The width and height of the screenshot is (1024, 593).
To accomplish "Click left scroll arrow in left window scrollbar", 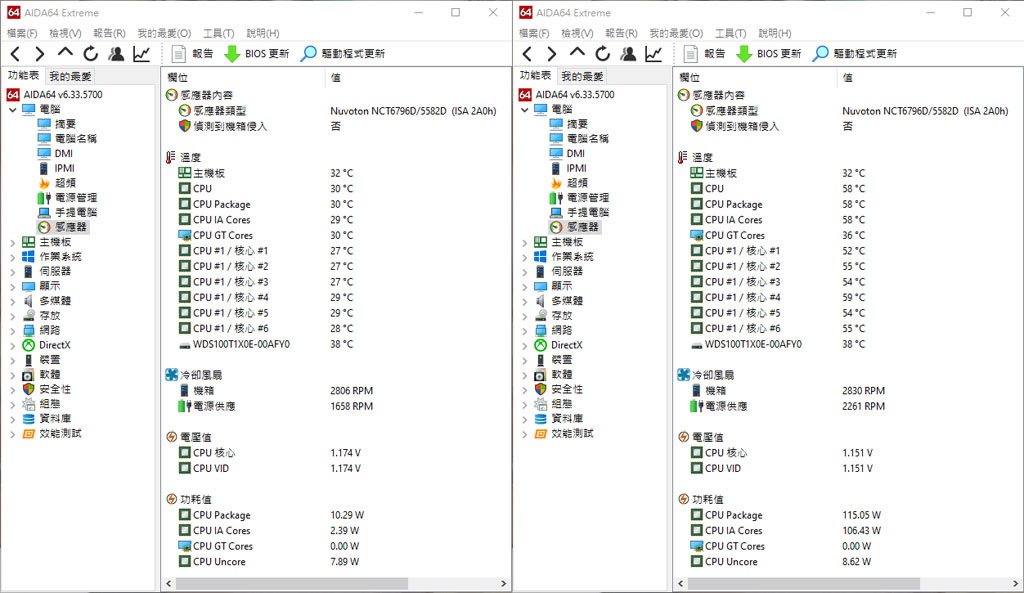I will (x=168, y=583).
